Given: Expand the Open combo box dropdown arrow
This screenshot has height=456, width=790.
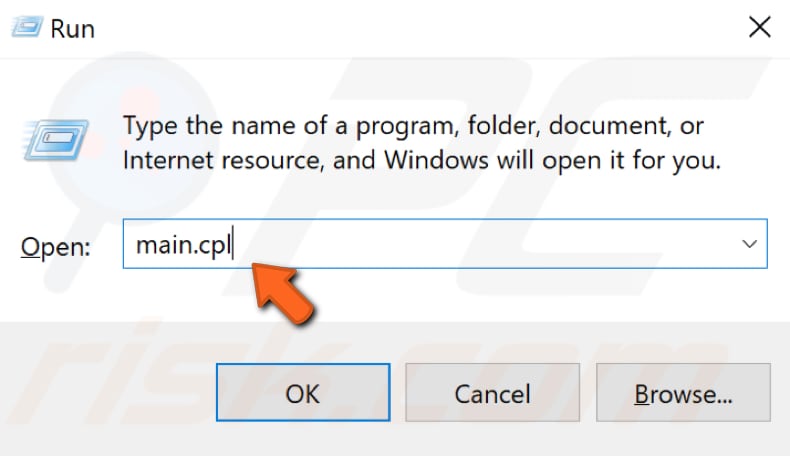Looking at the screenshot, I should tap(749, 244).
